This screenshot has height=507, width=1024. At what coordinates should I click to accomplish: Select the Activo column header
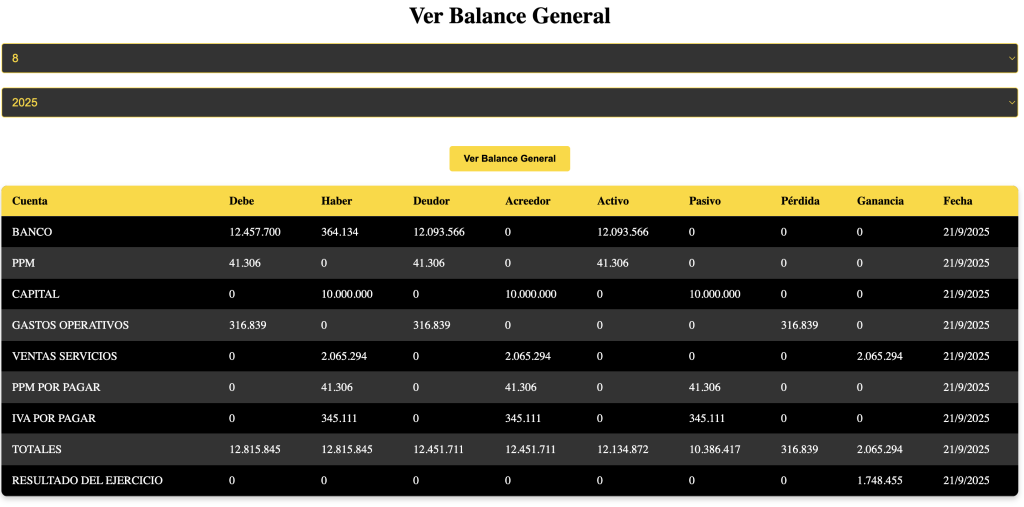tap(613, 201)
